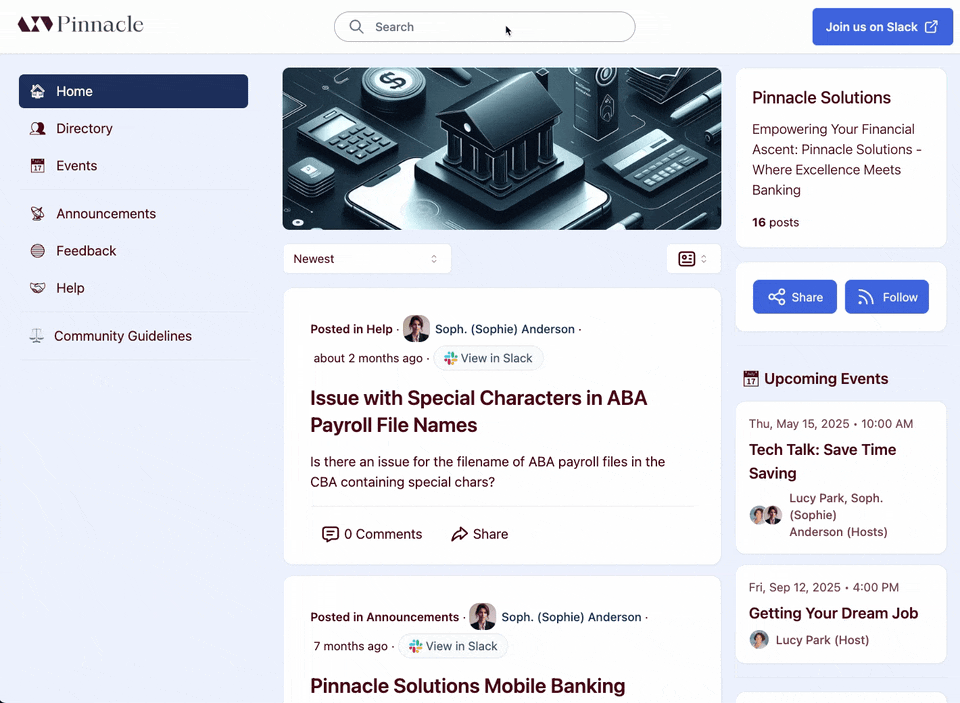Click Slack icon on the 7 months ago post
Viewport: 960px width, 703px height.
point(416,646)
